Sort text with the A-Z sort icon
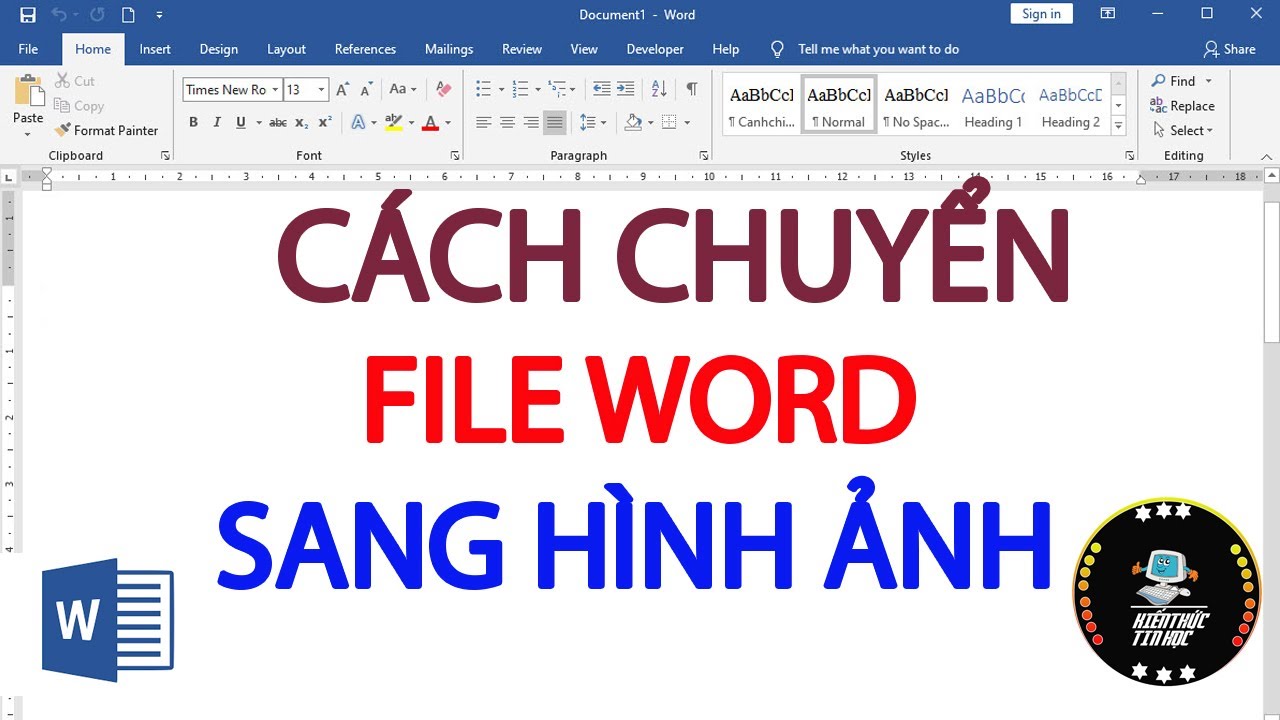The image size is (1280, 720). [659, 89]
